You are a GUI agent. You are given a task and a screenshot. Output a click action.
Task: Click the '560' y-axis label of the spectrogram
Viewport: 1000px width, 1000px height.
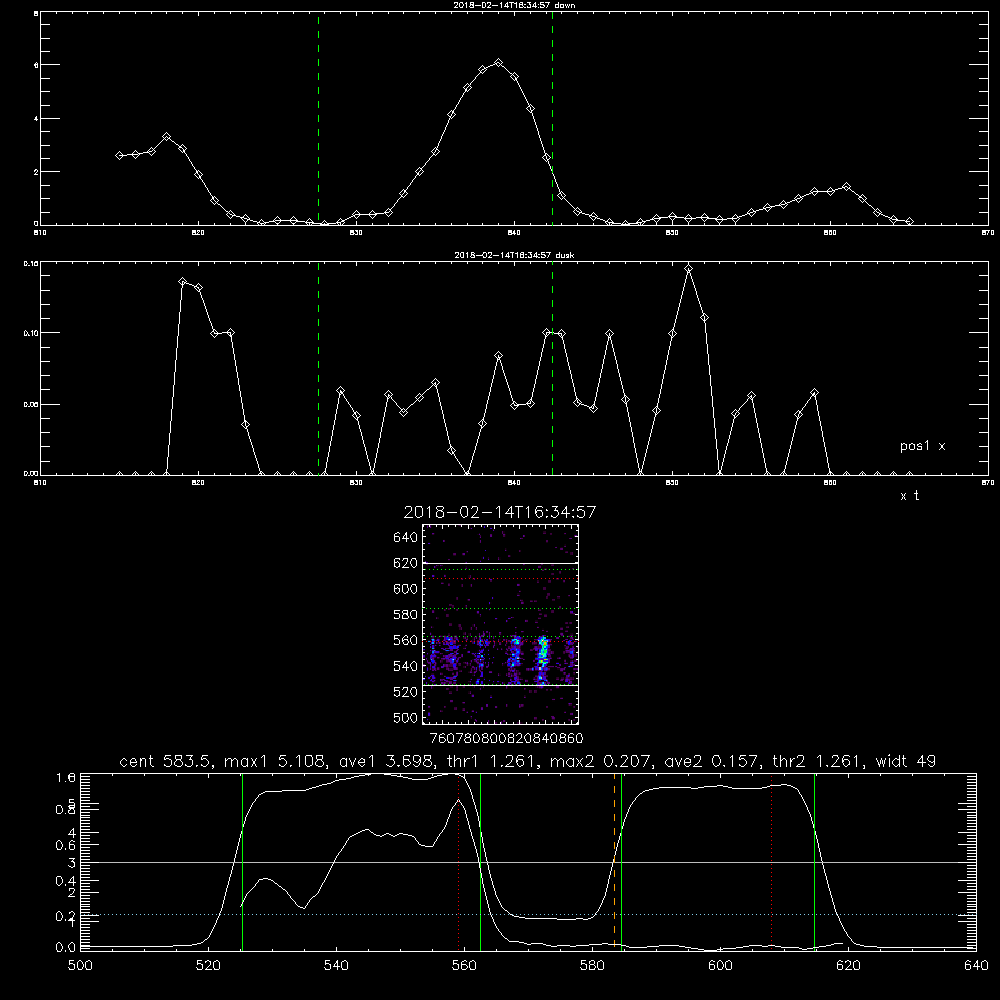point(406,640)
